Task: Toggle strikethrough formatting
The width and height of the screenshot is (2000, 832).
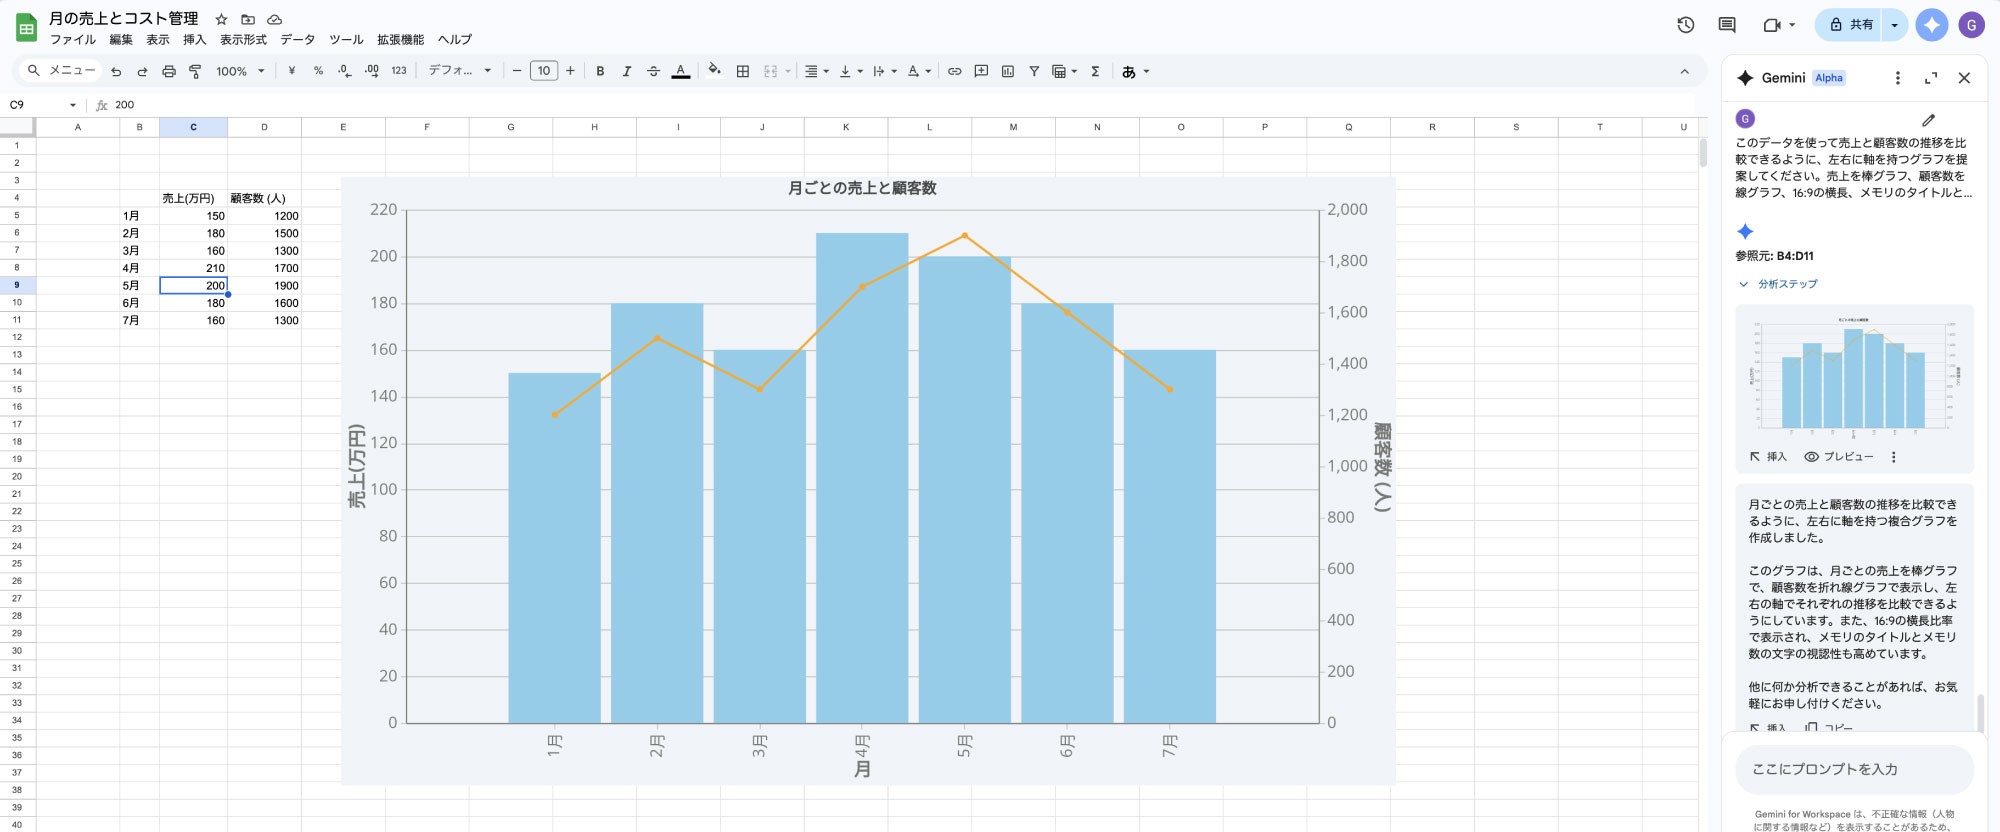Action: pos(653,71)
